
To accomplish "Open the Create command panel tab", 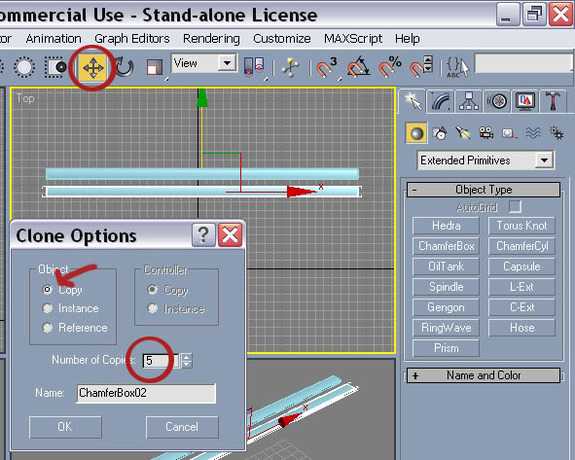I will (x=413, y=102).
